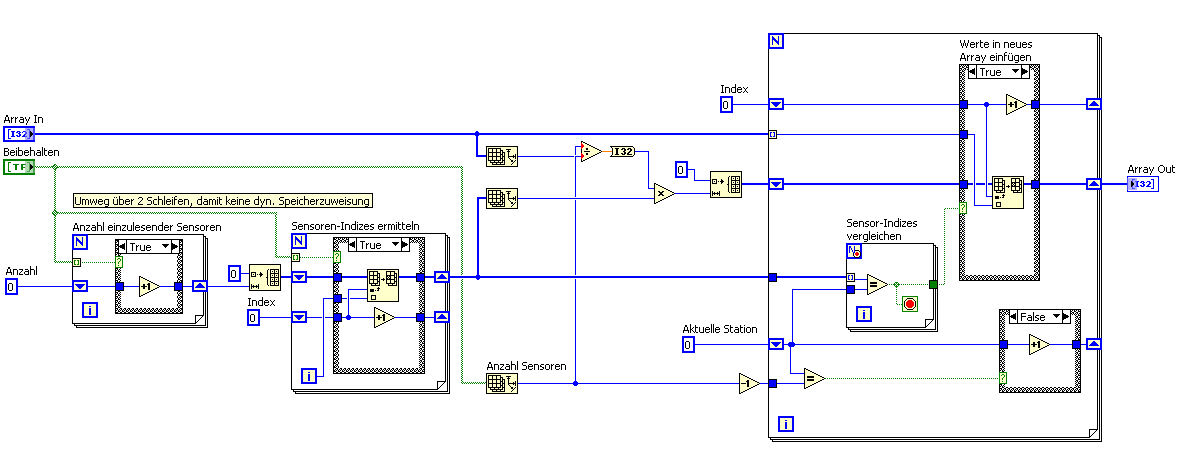Click the divide function node

point(591,151)
